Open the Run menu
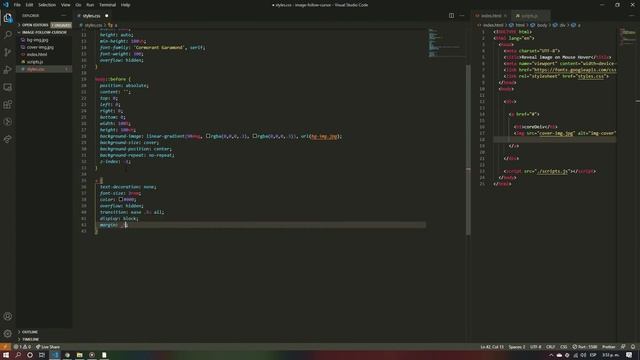The width and height of the screenshot is (640, 360). point(90,5)
